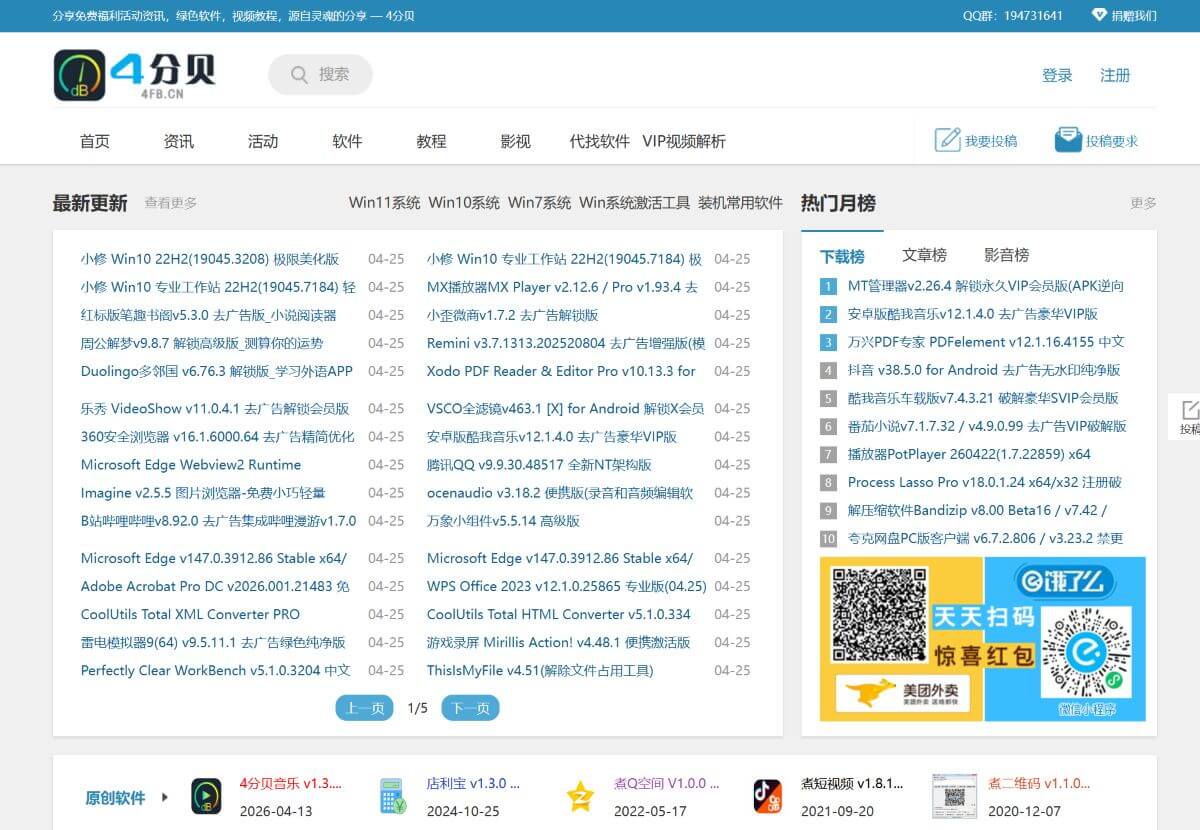Screen dimensions: 1200x830
Task: Open 乐秀 VideoShow v11.0.4.1 article
Action: 215,409
